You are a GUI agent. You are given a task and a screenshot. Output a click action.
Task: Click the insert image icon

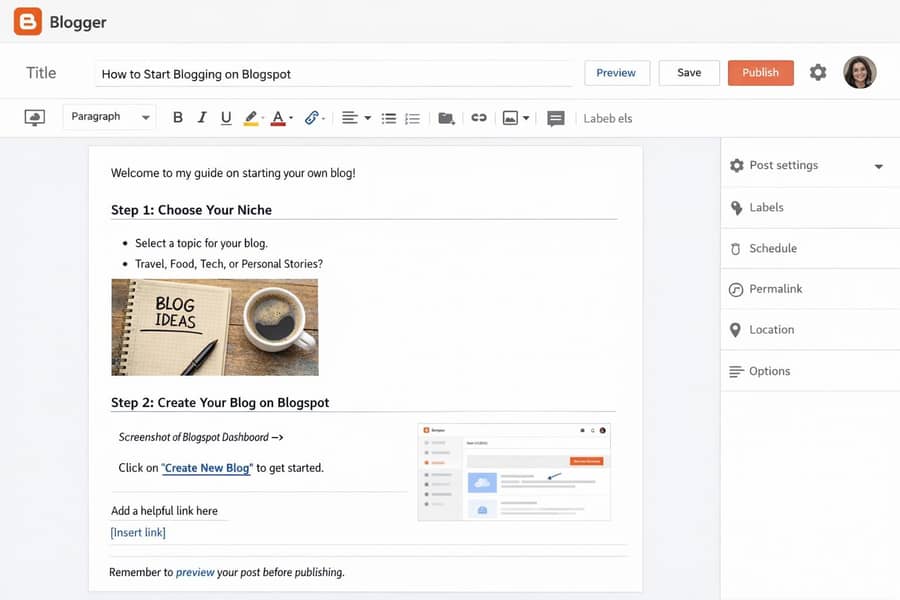click(x=511, y=118)
